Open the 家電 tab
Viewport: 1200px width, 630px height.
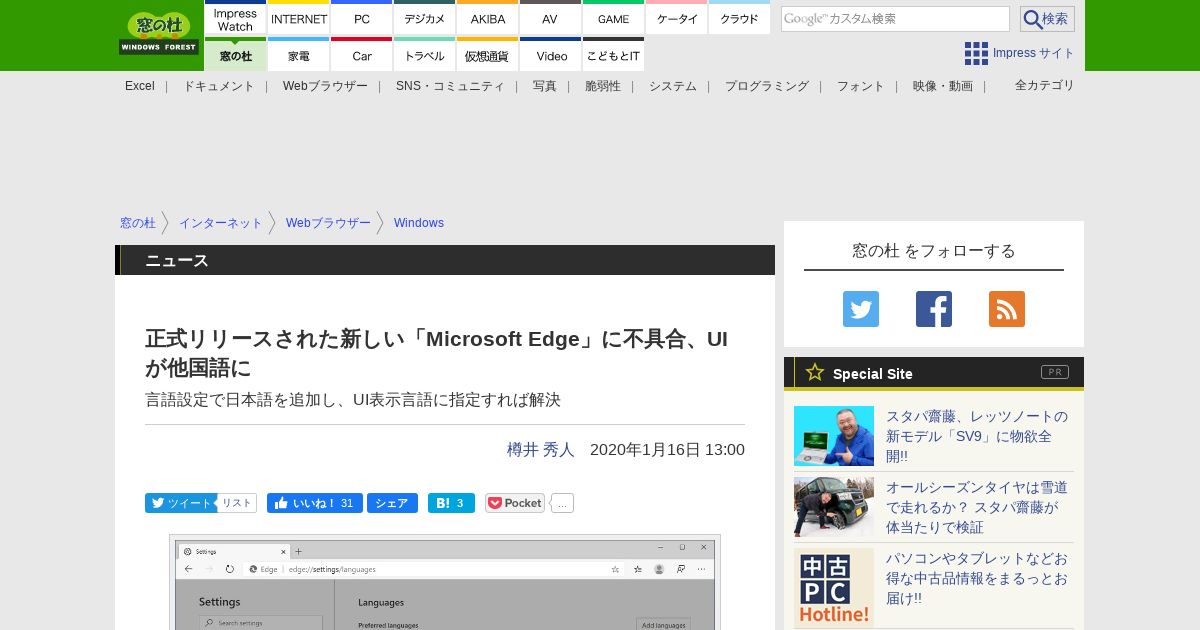(x=299, y=55)
